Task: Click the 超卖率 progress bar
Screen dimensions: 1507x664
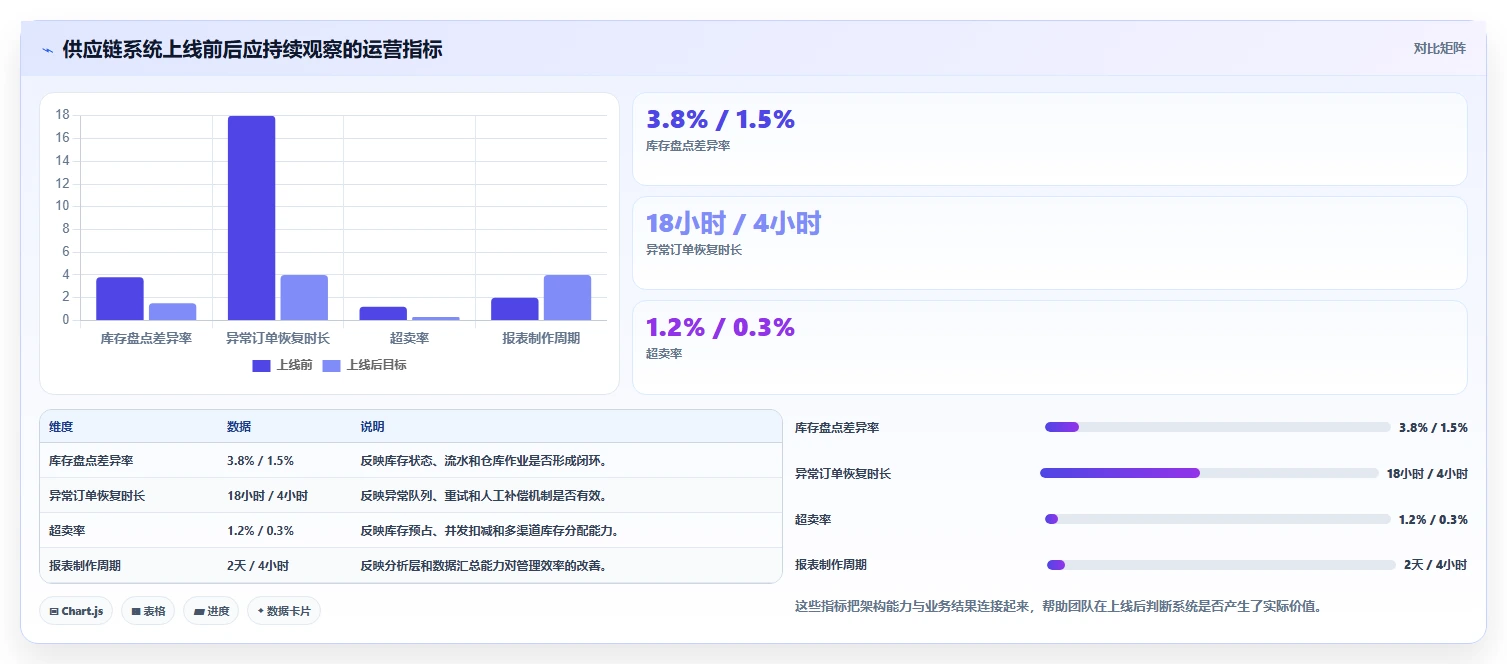Action: (1217, 519)
